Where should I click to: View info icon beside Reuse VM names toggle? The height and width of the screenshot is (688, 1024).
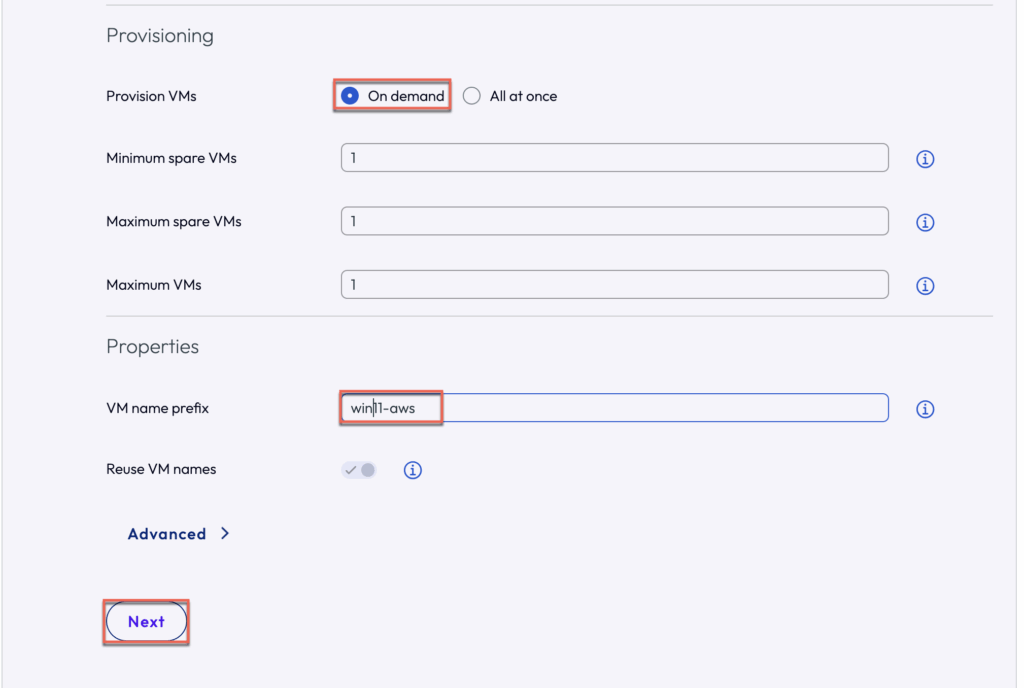point(412,470)
